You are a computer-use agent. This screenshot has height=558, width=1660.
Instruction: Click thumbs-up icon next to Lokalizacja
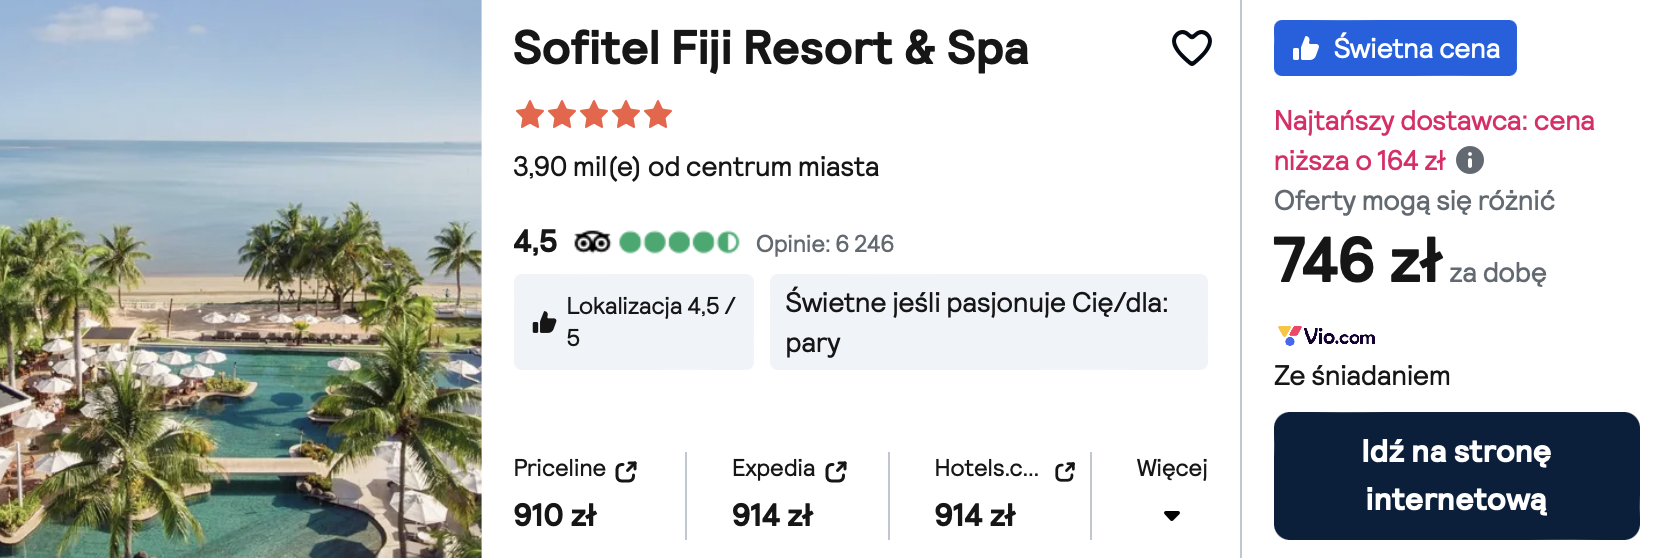coord(544,322)
